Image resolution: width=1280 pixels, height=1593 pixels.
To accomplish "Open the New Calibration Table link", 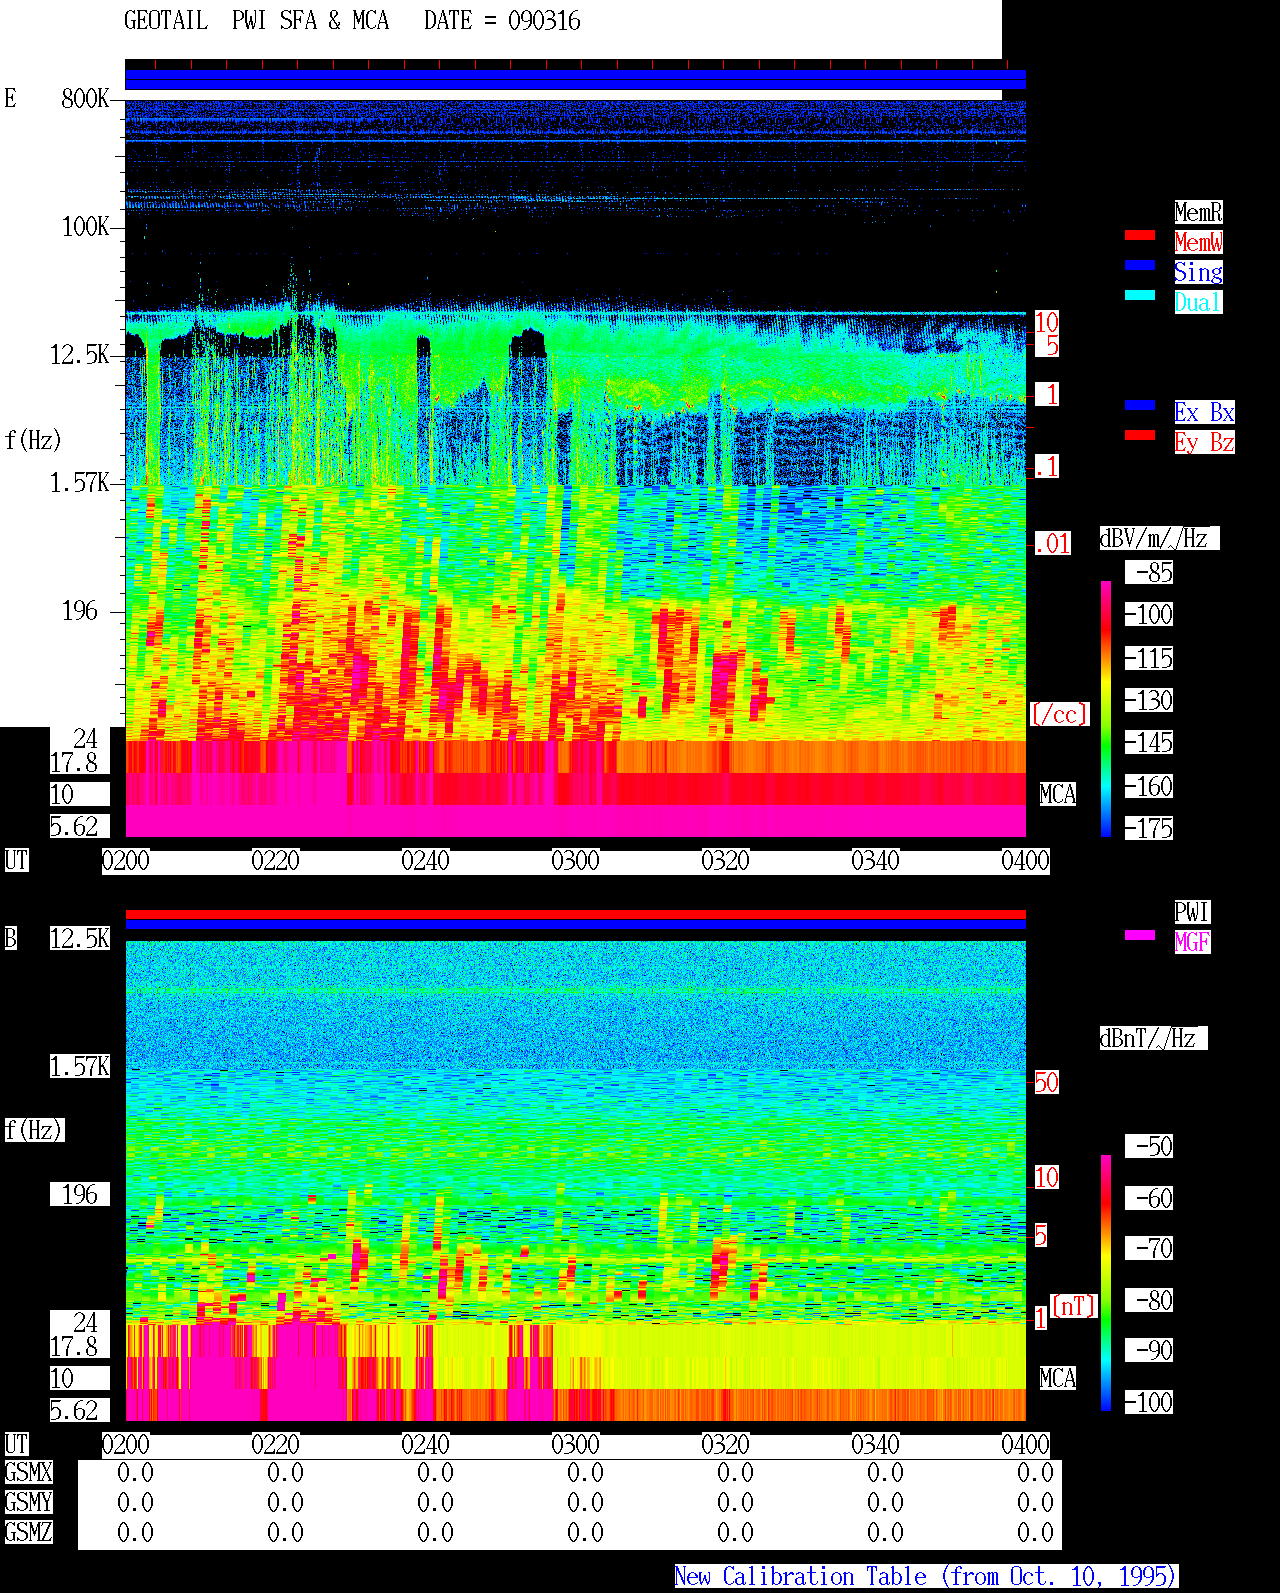I will (926, 1576).
